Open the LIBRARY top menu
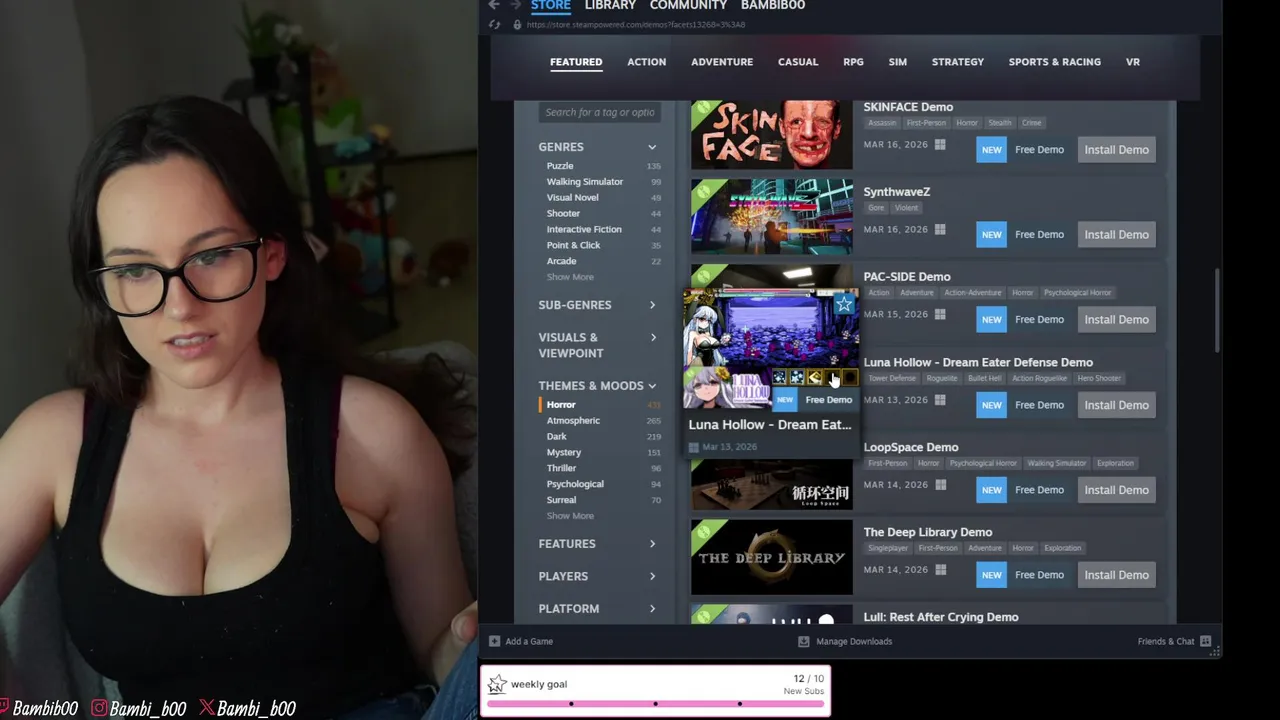The image size is (1280, 720). [610, 5]
